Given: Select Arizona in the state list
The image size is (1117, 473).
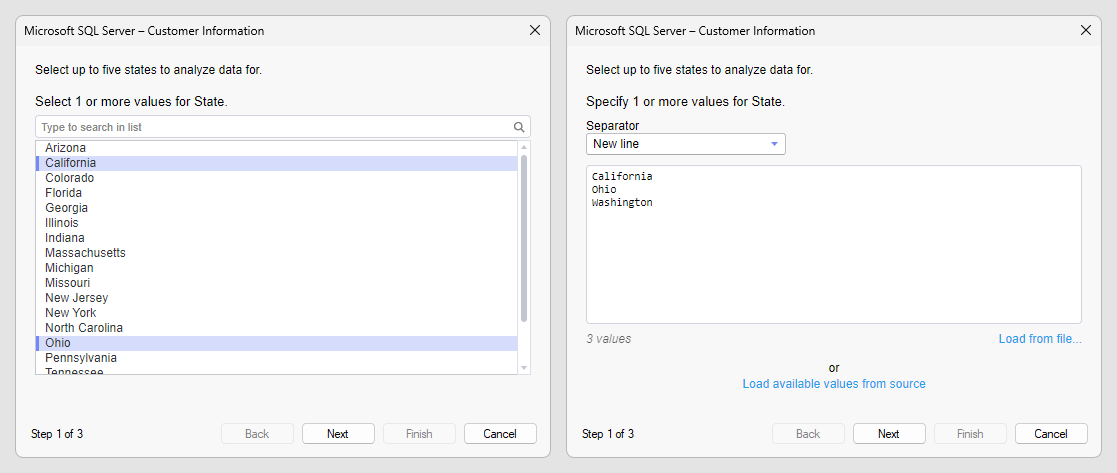Looking at the screenshot, I should (276, 148).
